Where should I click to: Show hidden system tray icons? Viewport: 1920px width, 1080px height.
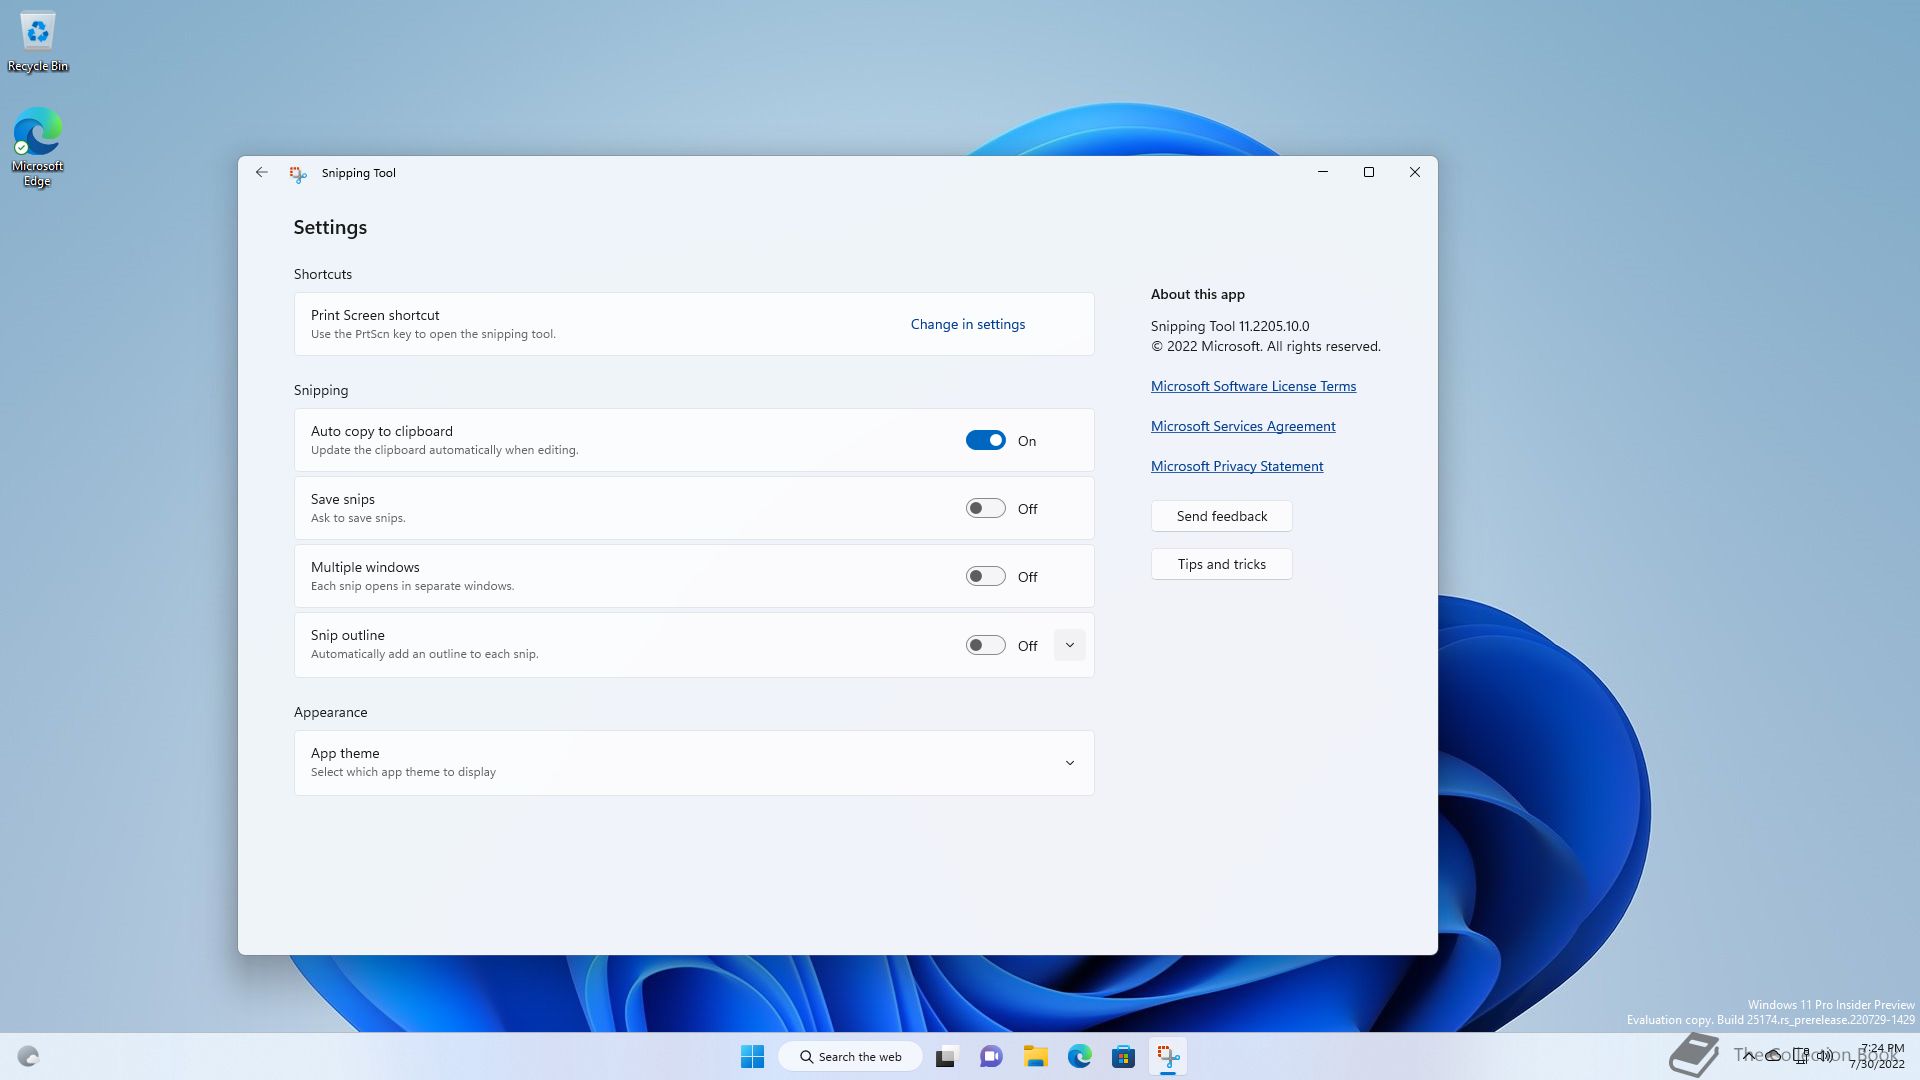coord(1747,1056)
